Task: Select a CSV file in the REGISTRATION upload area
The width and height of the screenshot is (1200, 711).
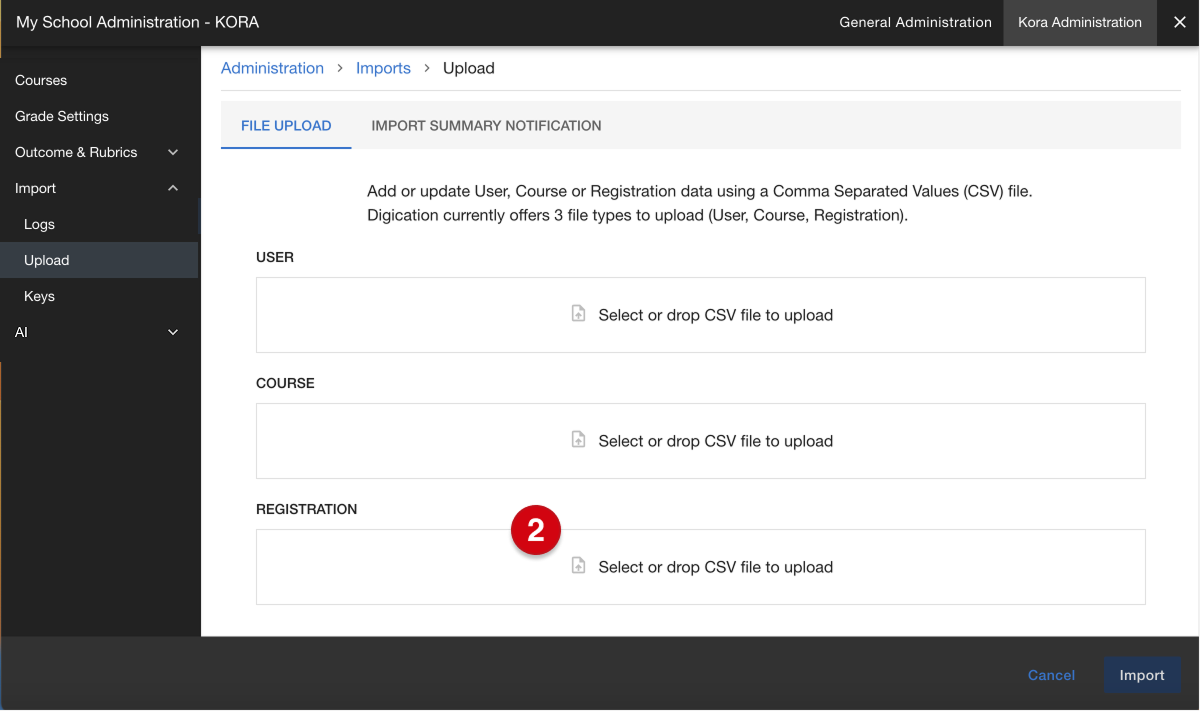Action: pyautogui.click(x=701, y=567)
